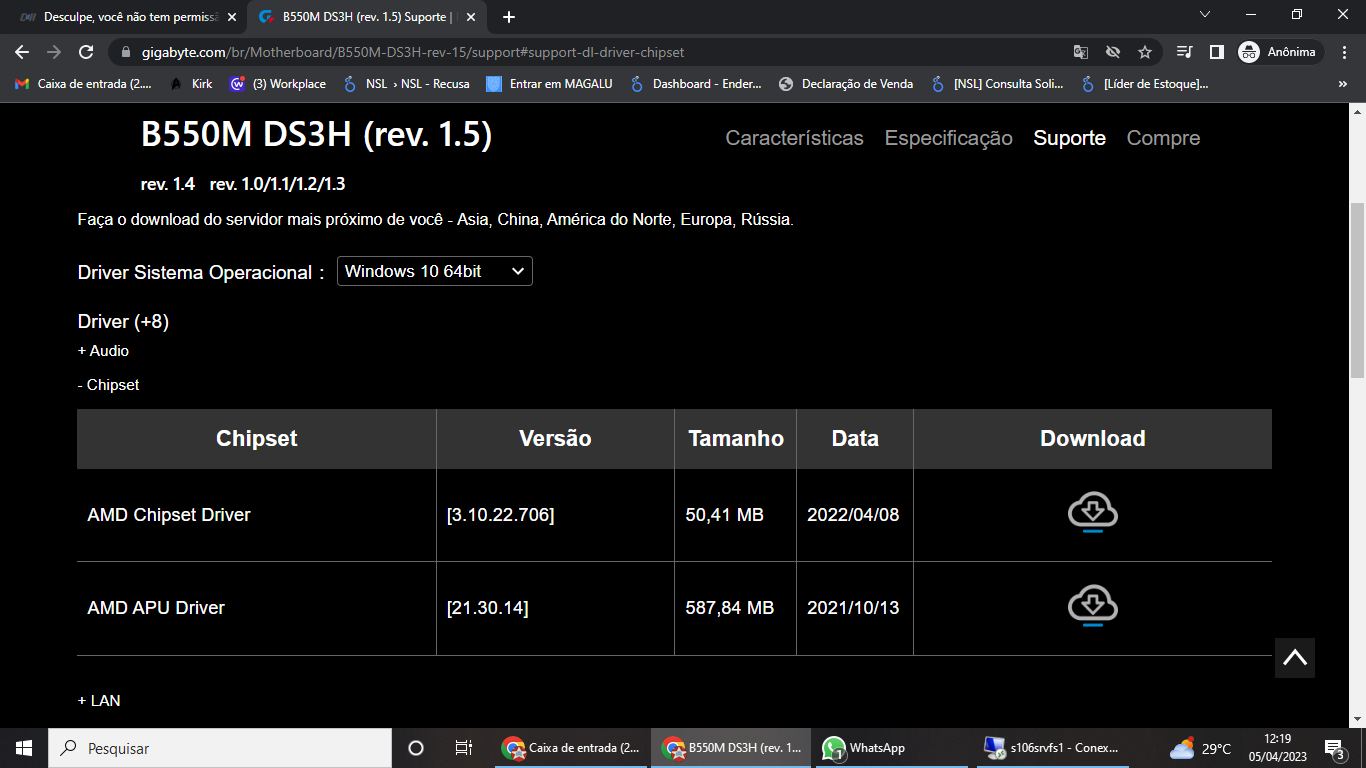Open the (3) Workplace bookmark
This screenshot has width=1366, height=768.
tap(278, 84)
